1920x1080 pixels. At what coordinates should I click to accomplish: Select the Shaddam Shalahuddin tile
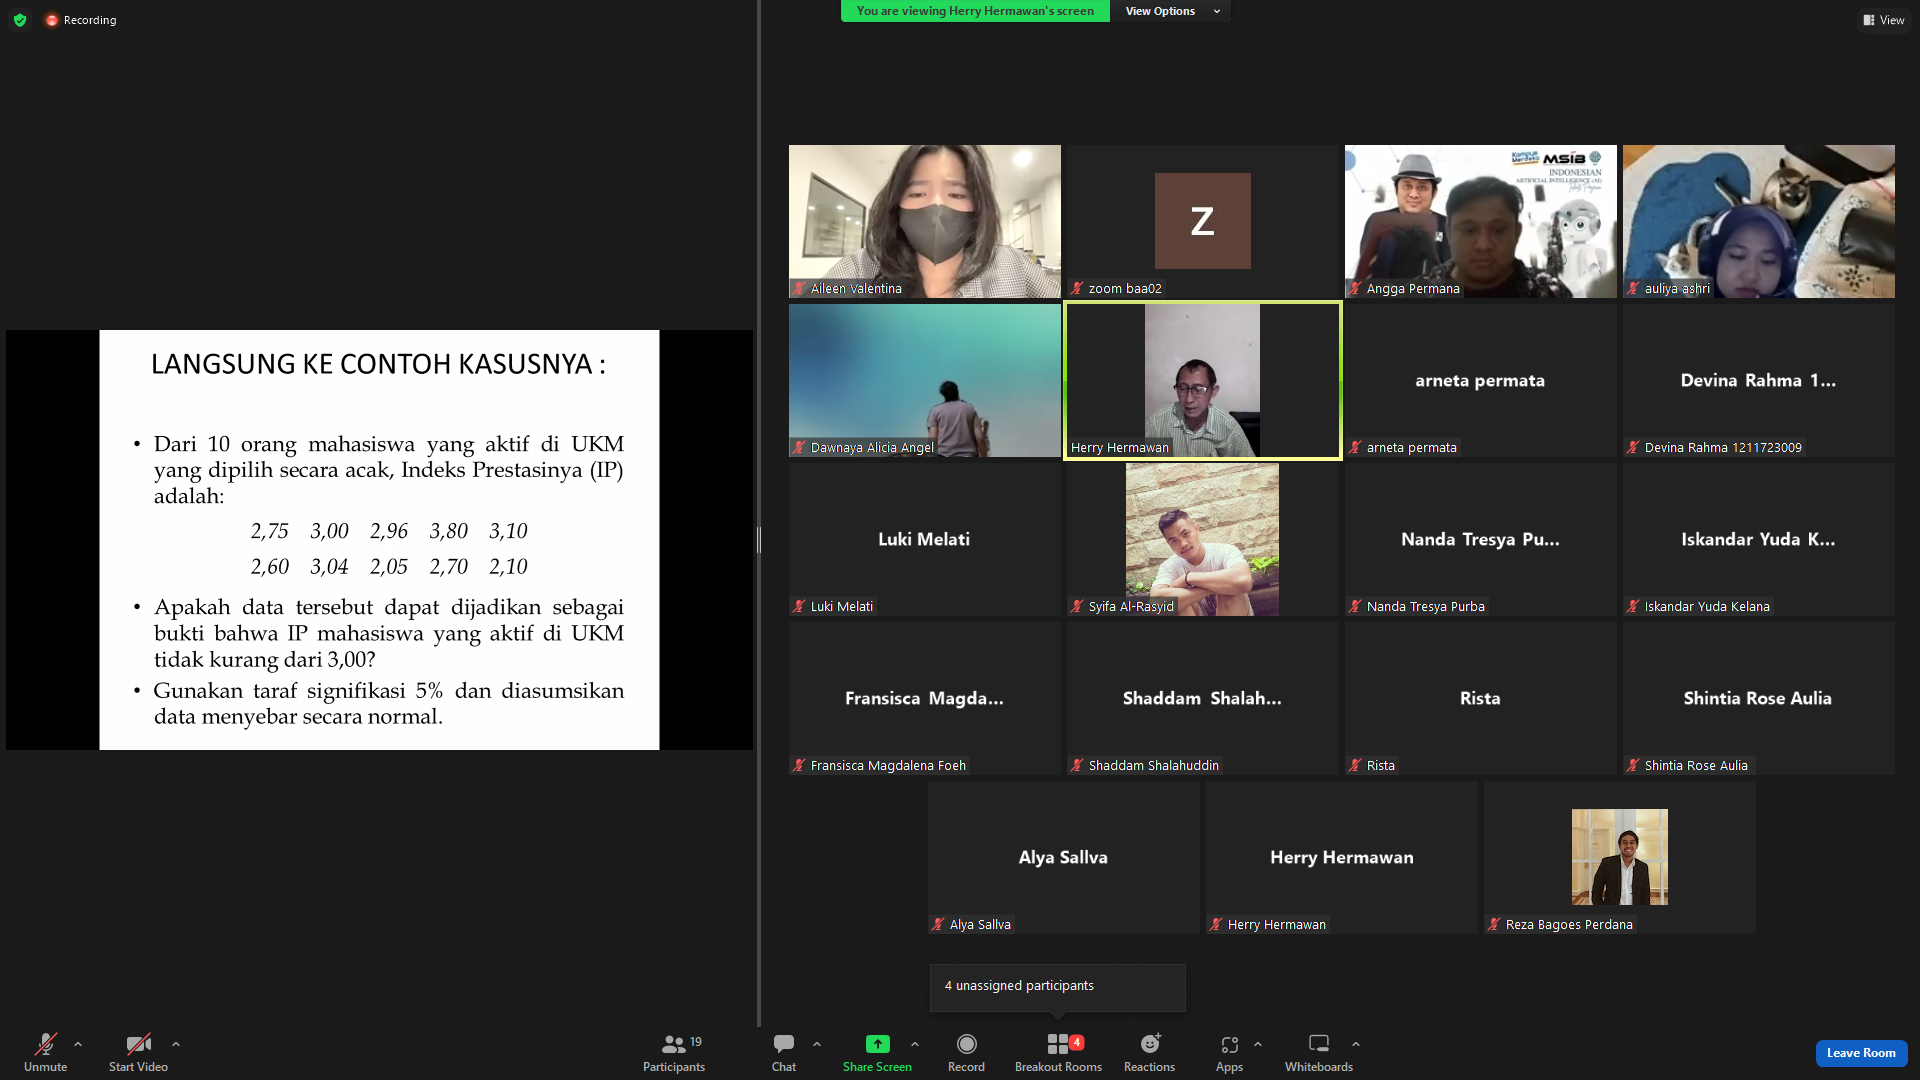pyautogui.click(x=1202, y=698)
